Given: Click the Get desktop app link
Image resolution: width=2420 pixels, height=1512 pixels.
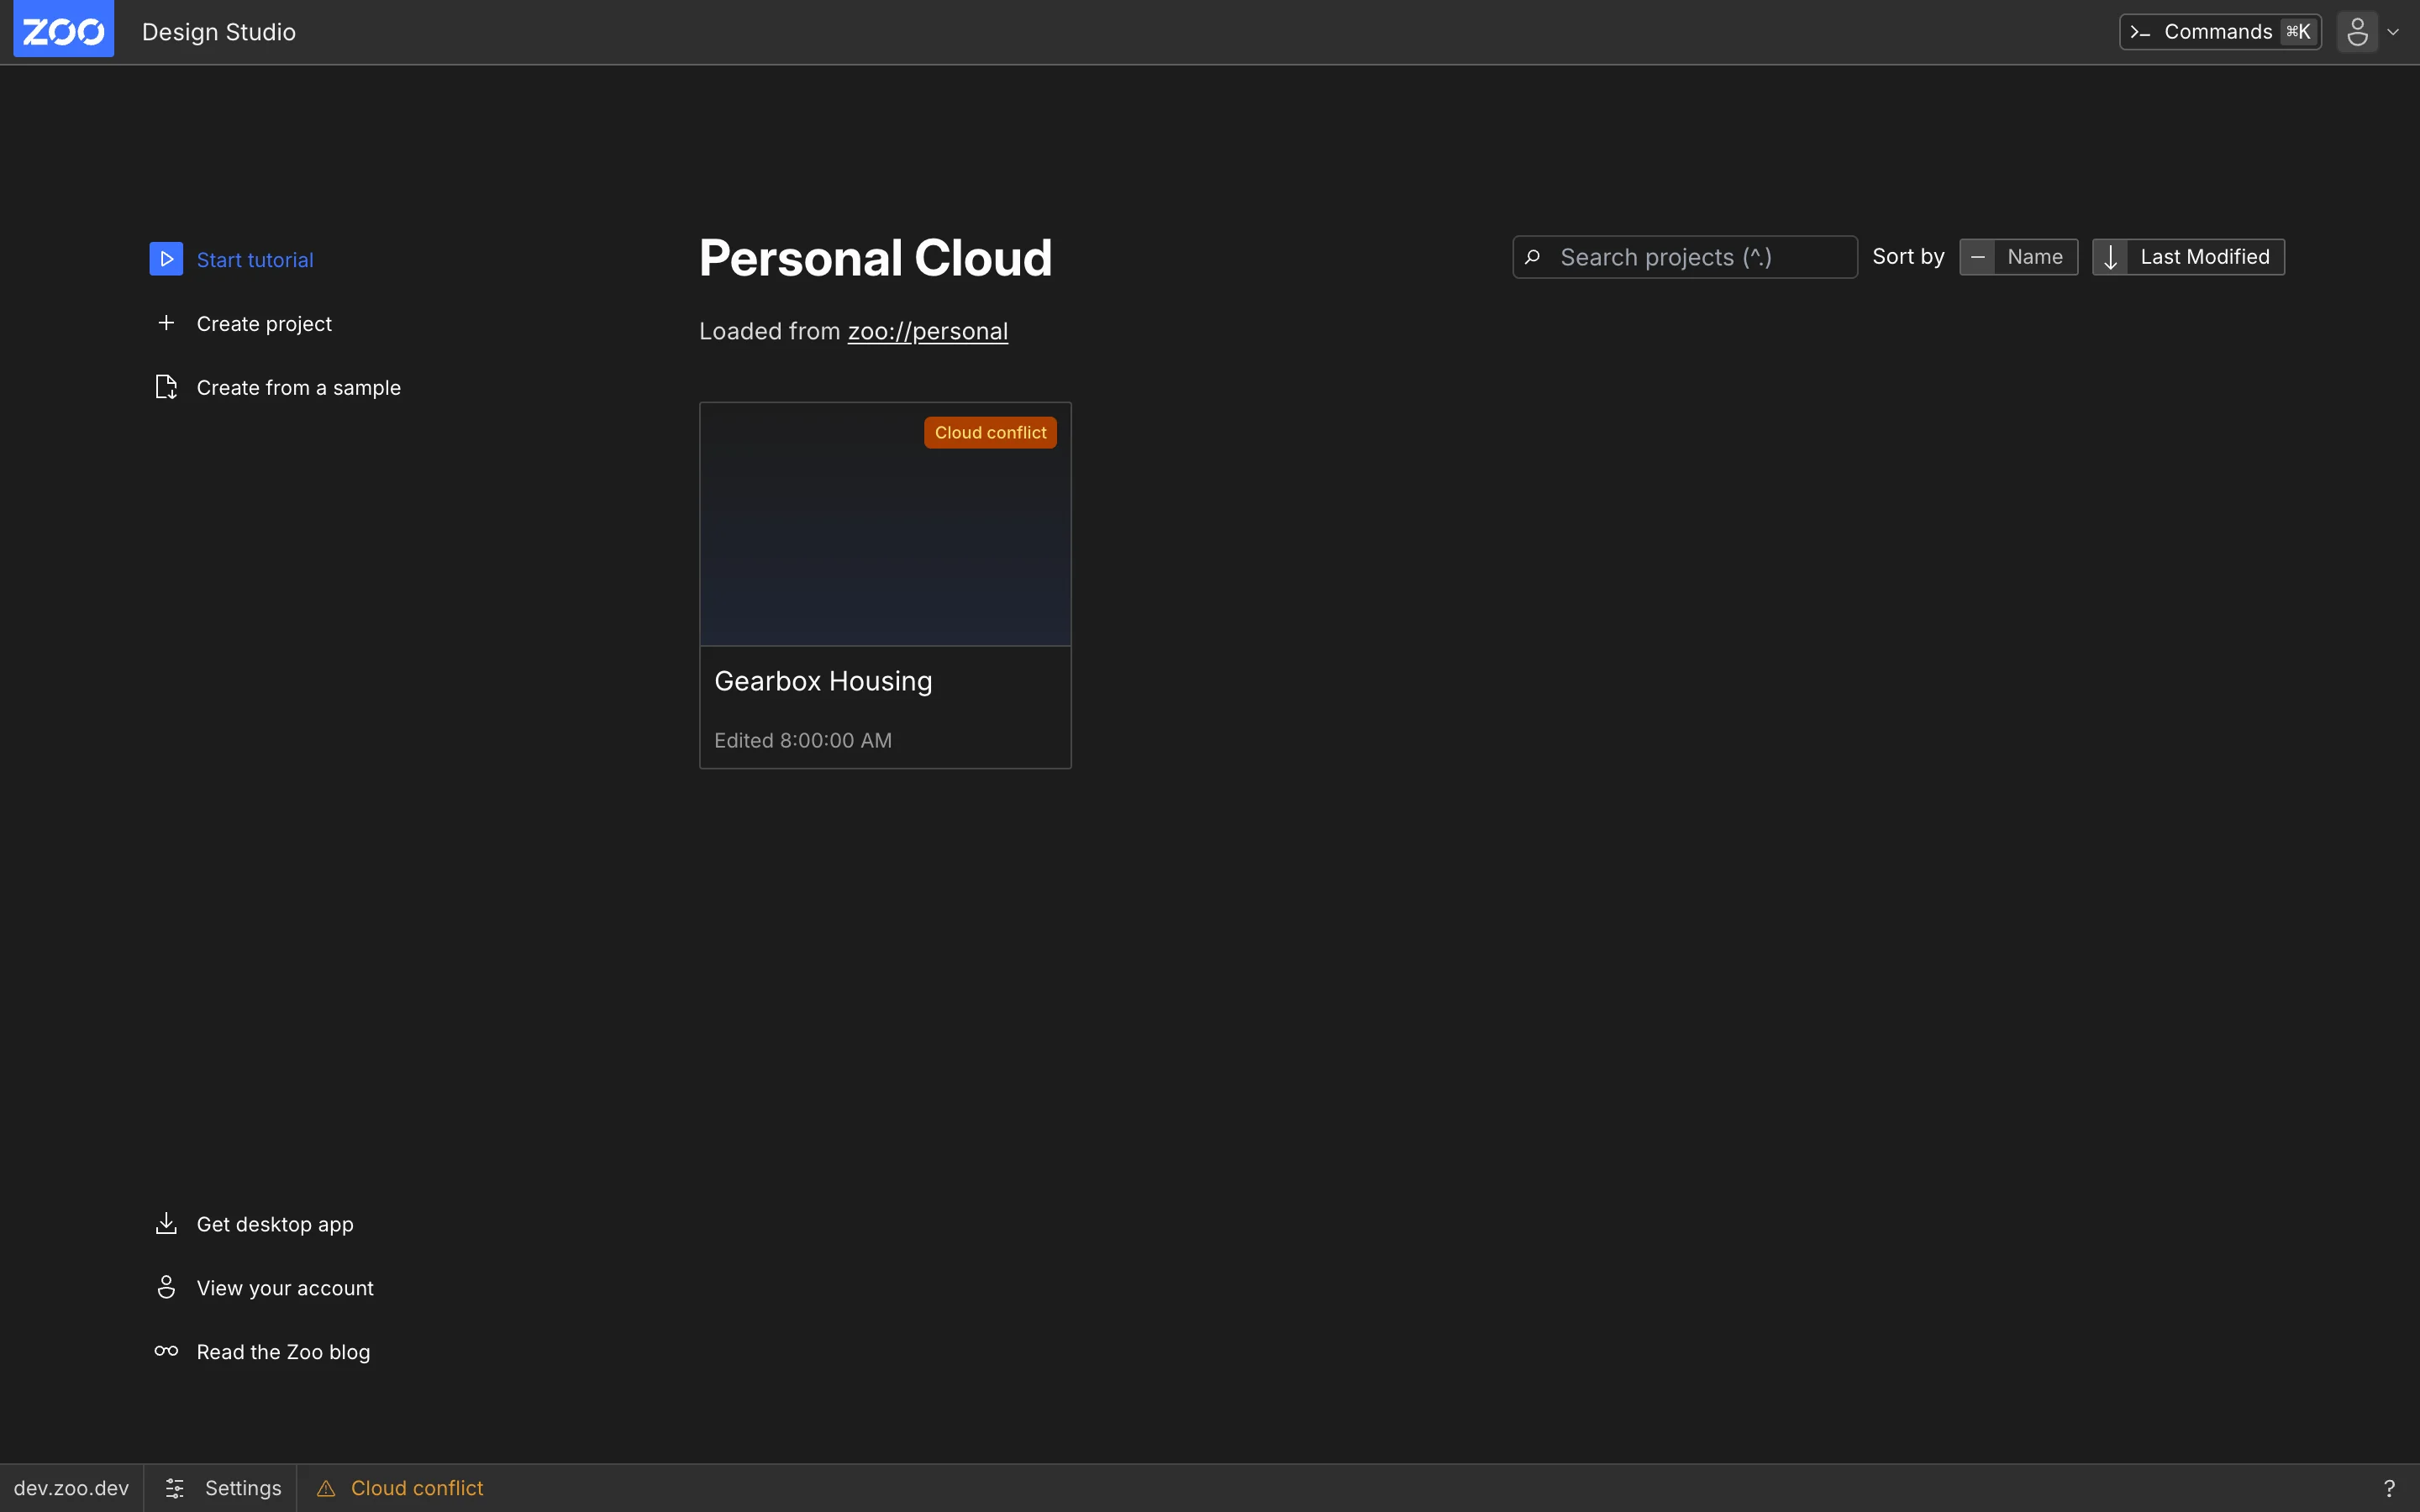Looking at the screenshot, I should click(254, 1224).
